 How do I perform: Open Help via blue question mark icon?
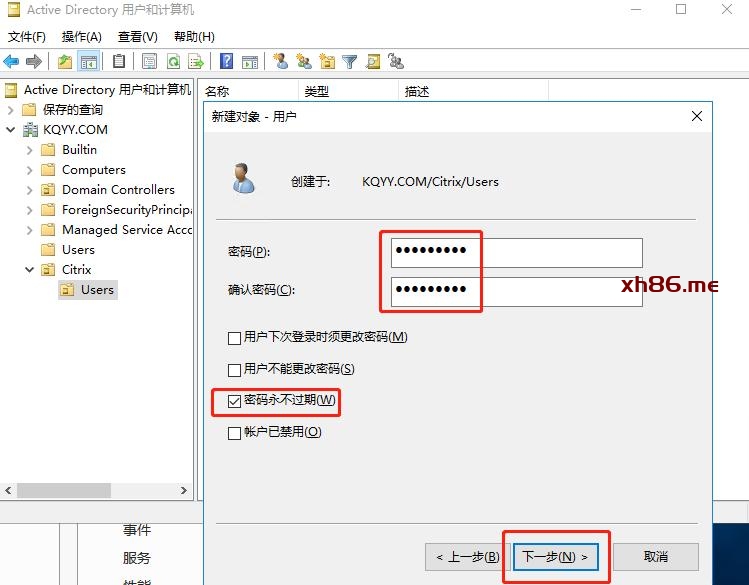(227, 62)
